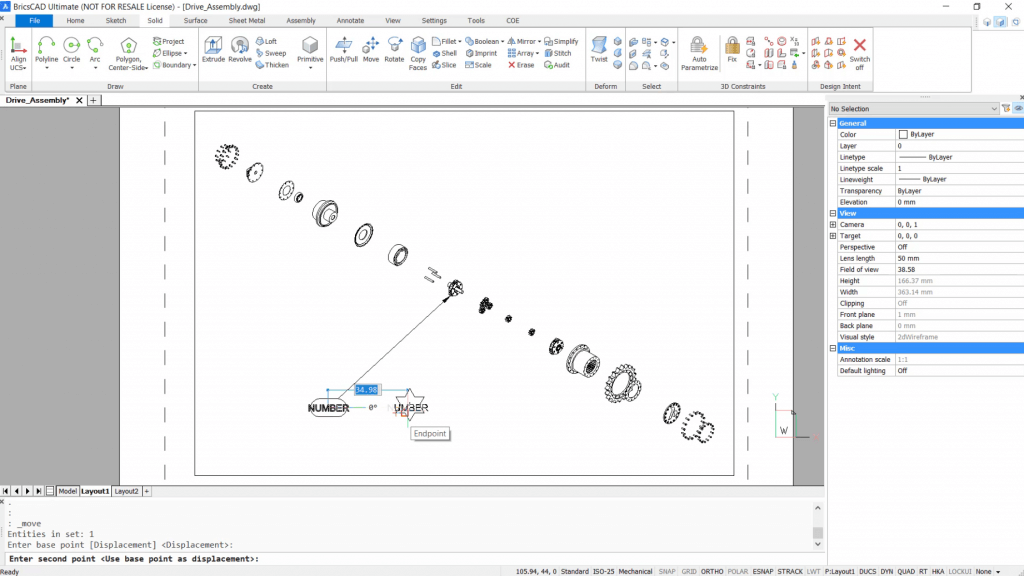This screenshot has width=1024, height=576.
Task: Switch to the Model tab
Action: click(67, 491)
